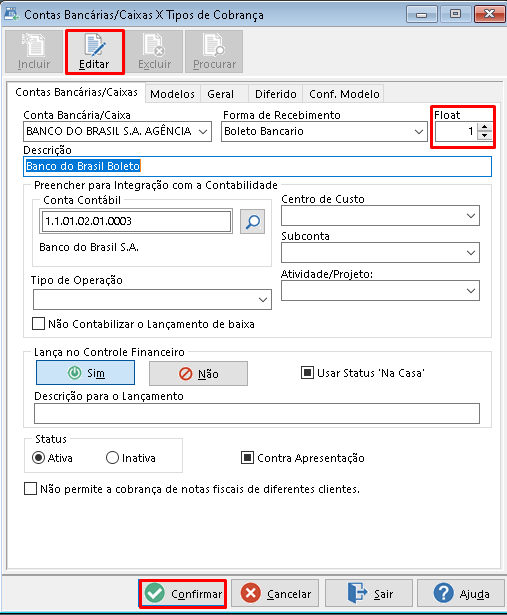The height and width of the screenshot is (615, 507).
Task: Select the Ativa status radio button
Action: click(38, 458)
